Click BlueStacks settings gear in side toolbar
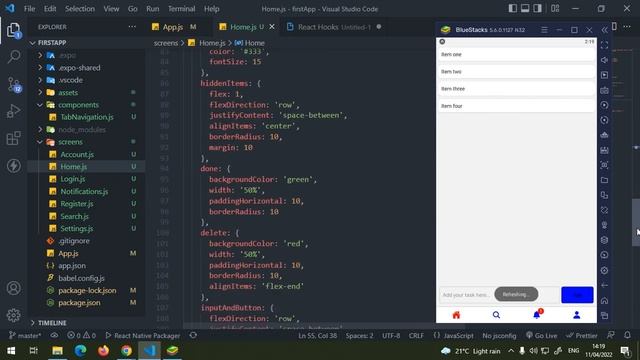Image resolution: width=640 pixels, height=360 pixels. [604, 270]
